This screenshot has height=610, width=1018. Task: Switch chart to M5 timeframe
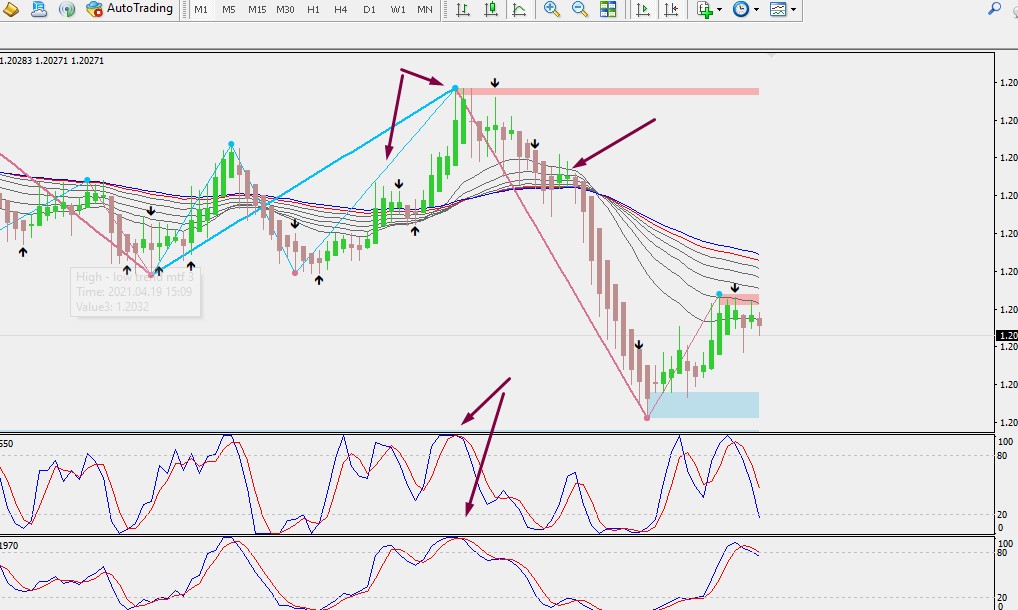[229, 10]
